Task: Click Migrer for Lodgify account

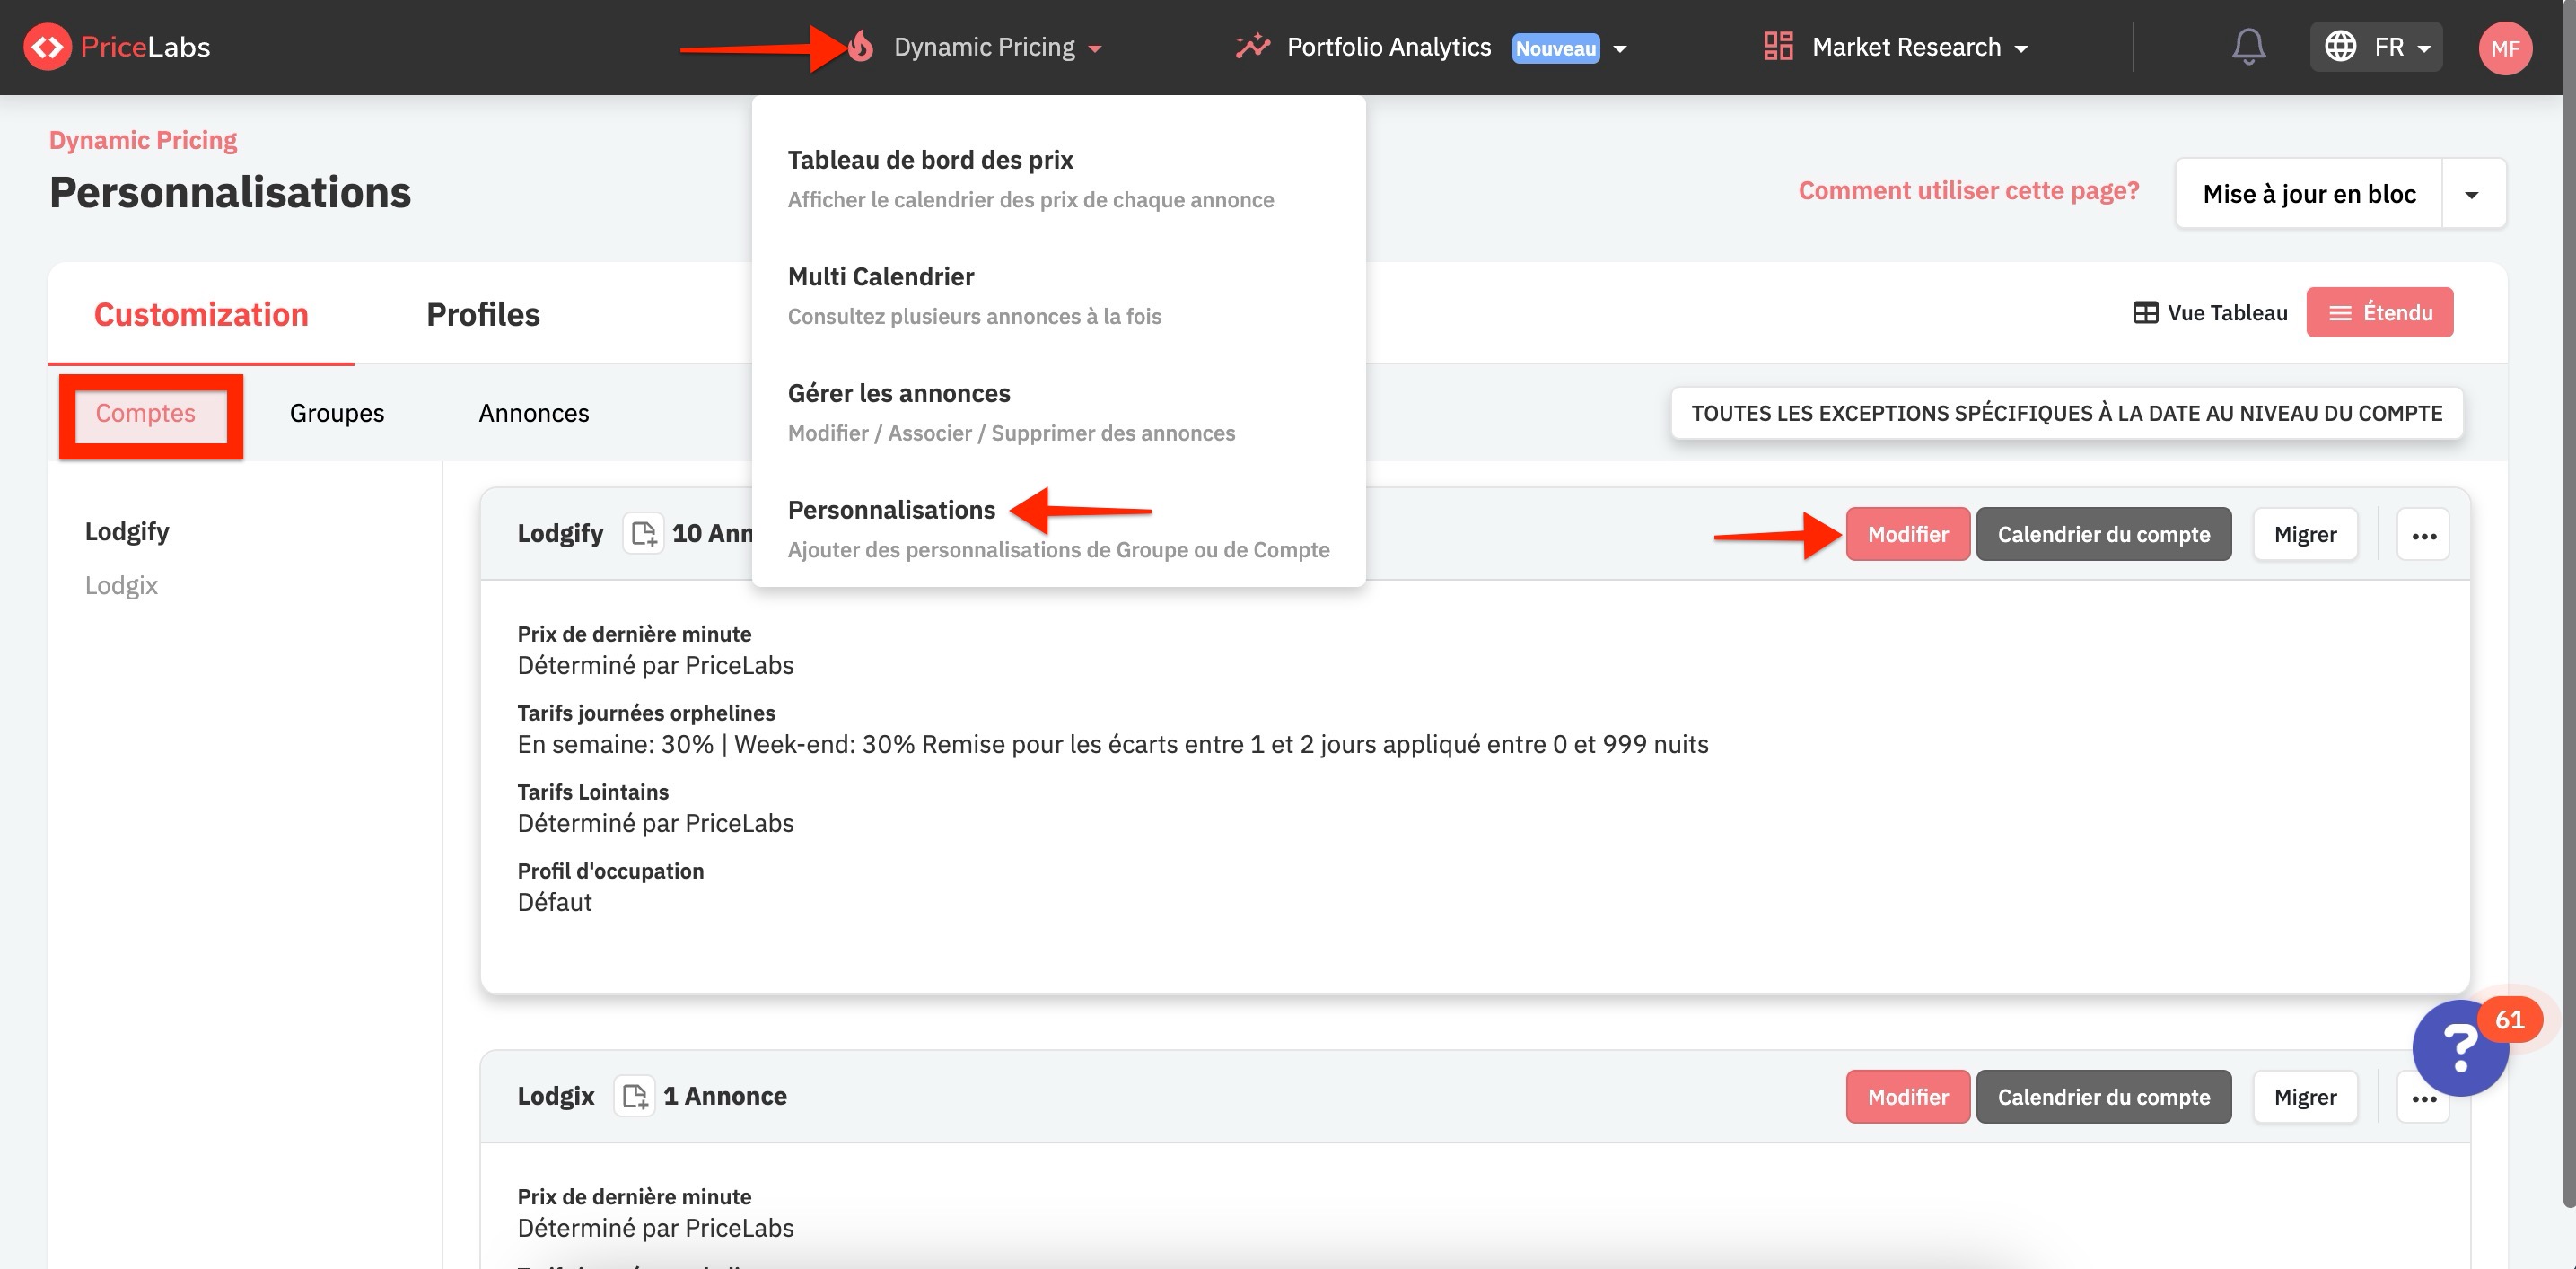Action: 2305,534
